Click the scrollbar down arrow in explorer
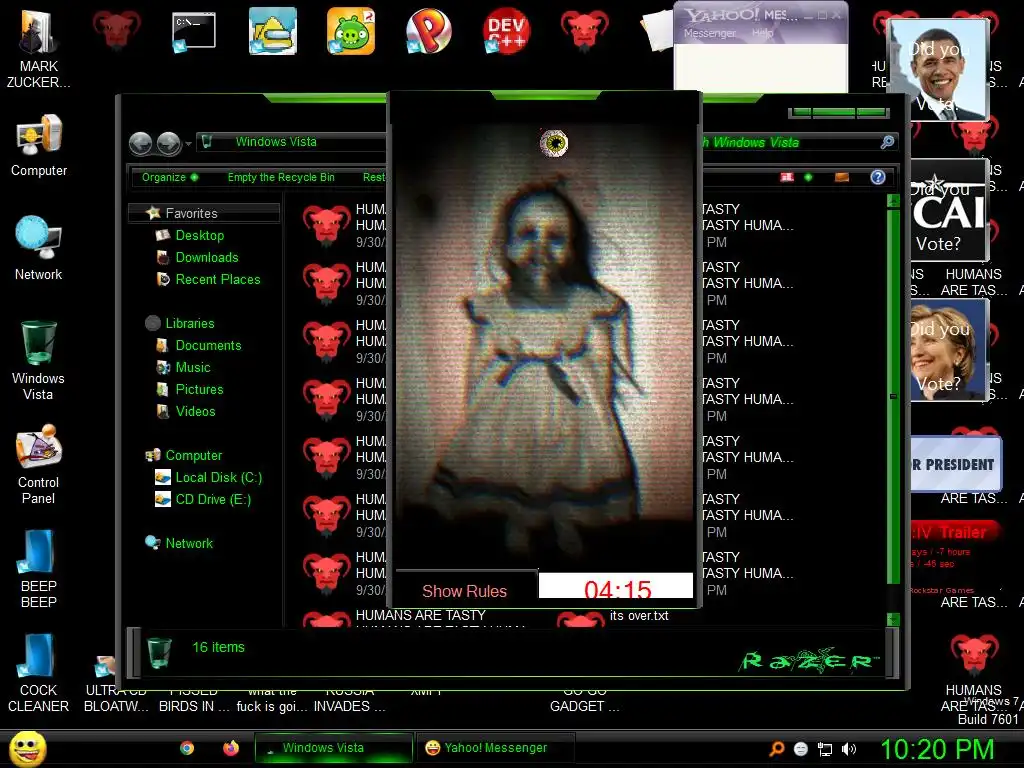 (x=893, y=619)
